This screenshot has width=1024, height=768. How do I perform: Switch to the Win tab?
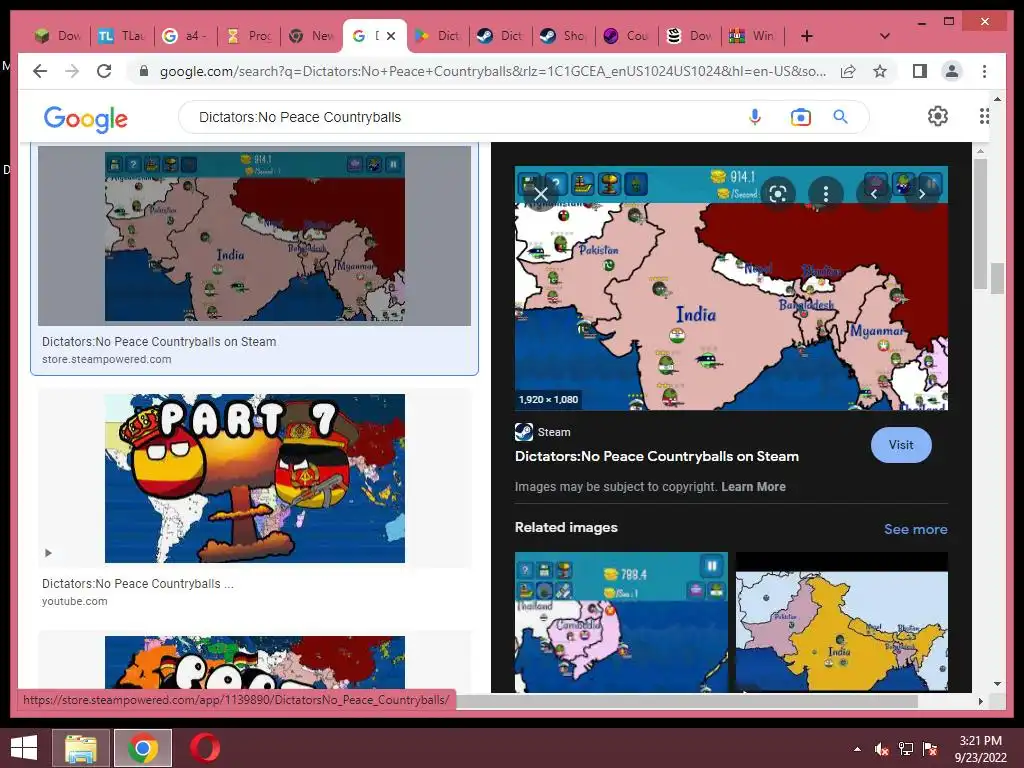coord(753,36)
